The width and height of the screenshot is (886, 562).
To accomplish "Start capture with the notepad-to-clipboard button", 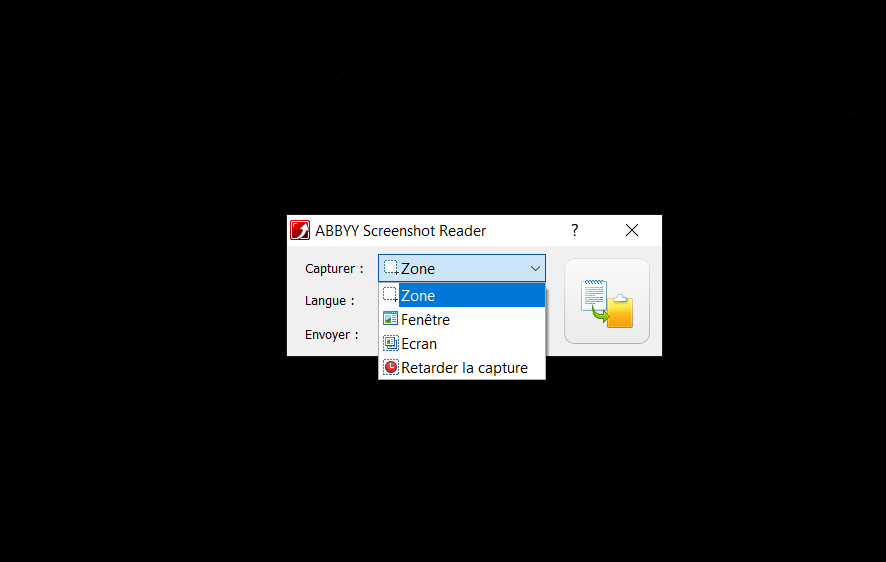I will click(607, 301).
